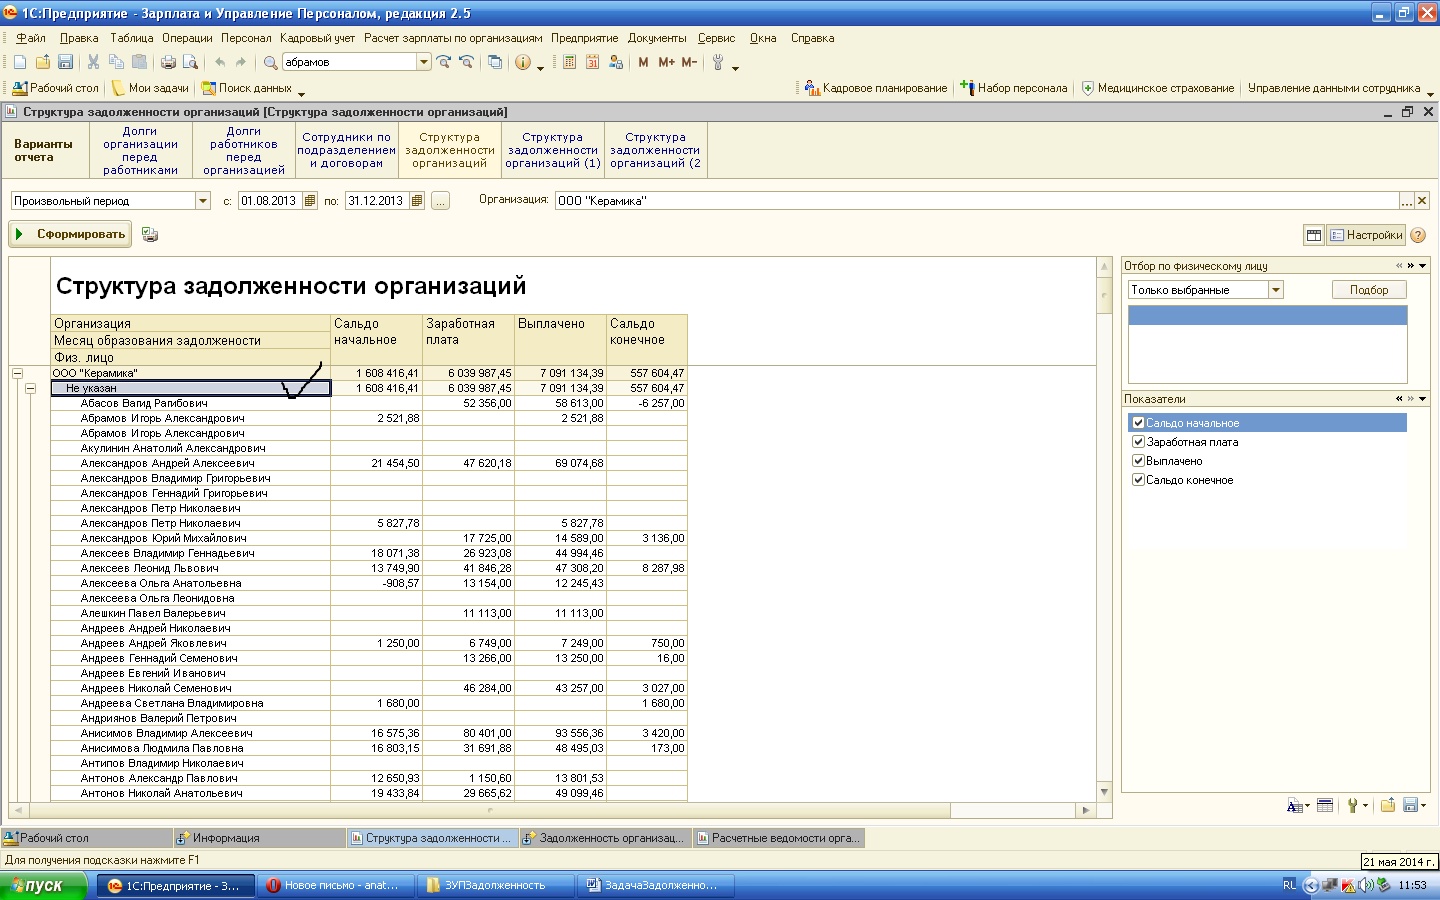This screenshot has height=900, width=1440.
Task: Click the scissors Cut icon
Action: tap(93, 62)
